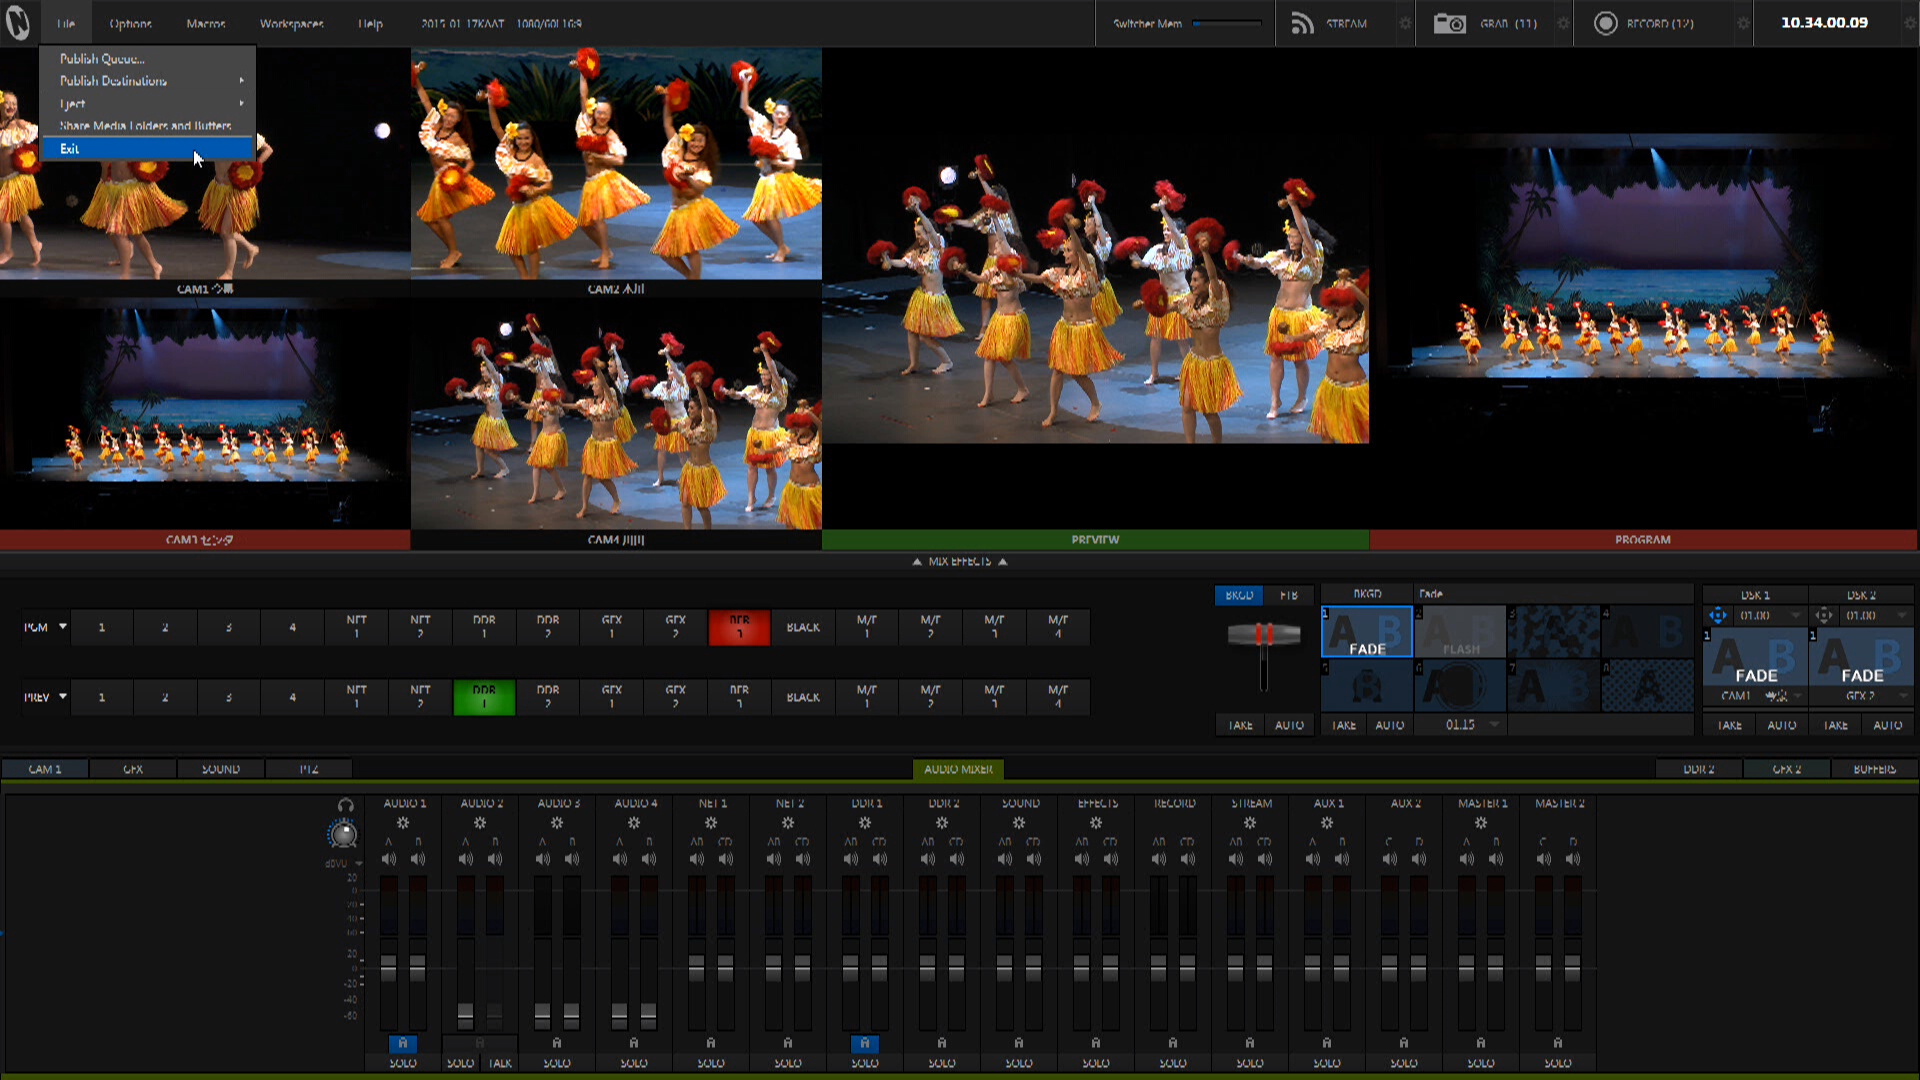Toggle Solo on DDR 1 channel

click(x=865, y=1063)
